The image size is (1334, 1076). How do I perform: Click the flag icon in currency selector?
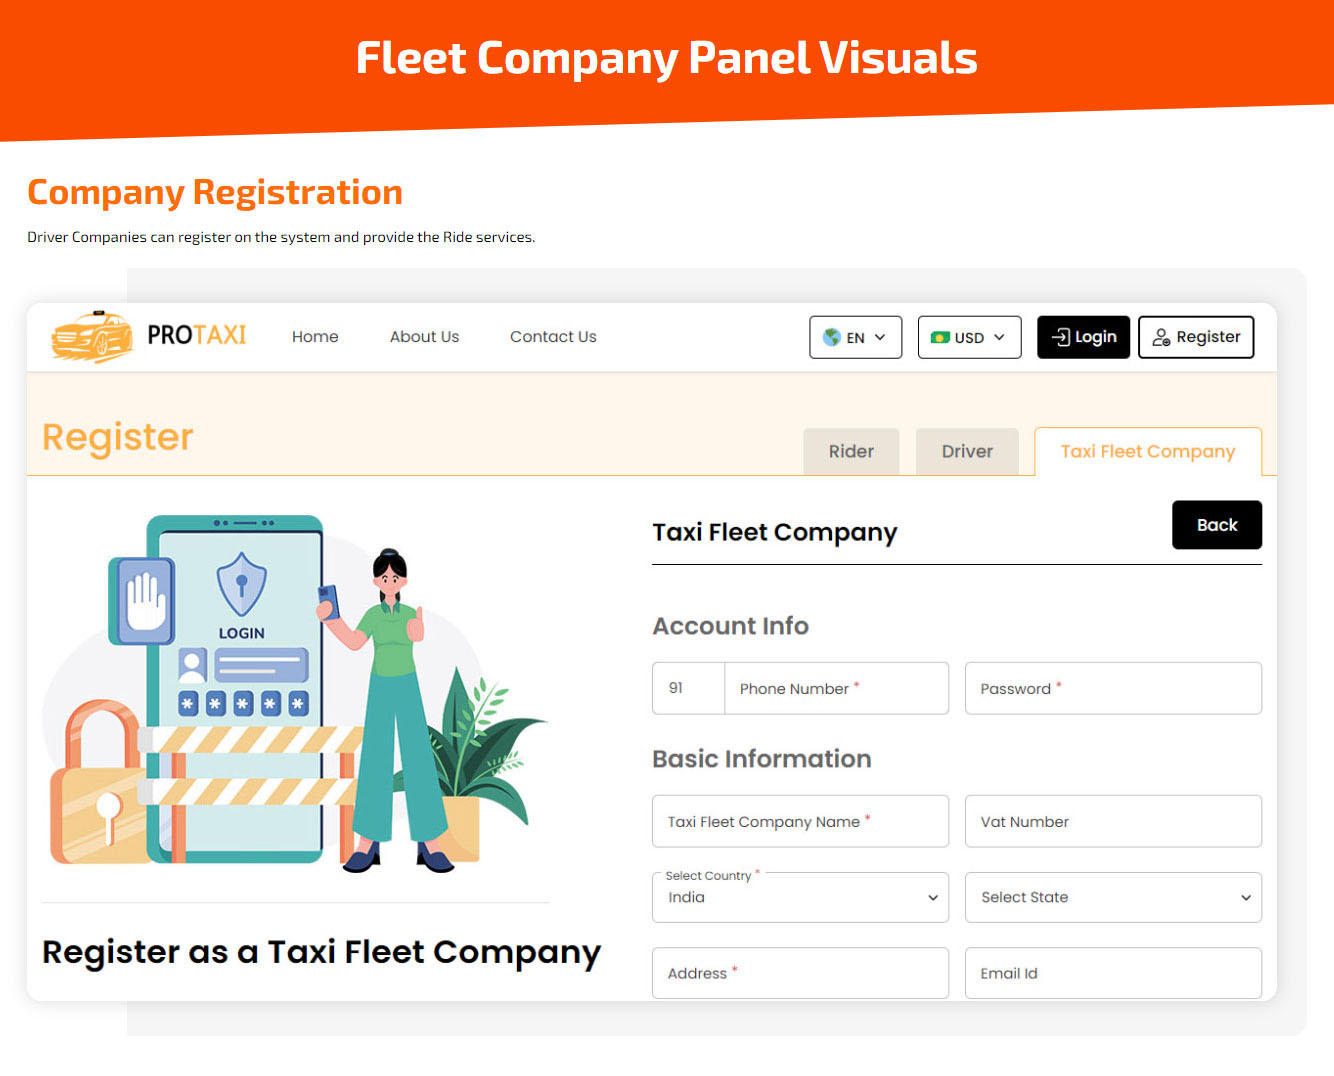coord(941,337)
